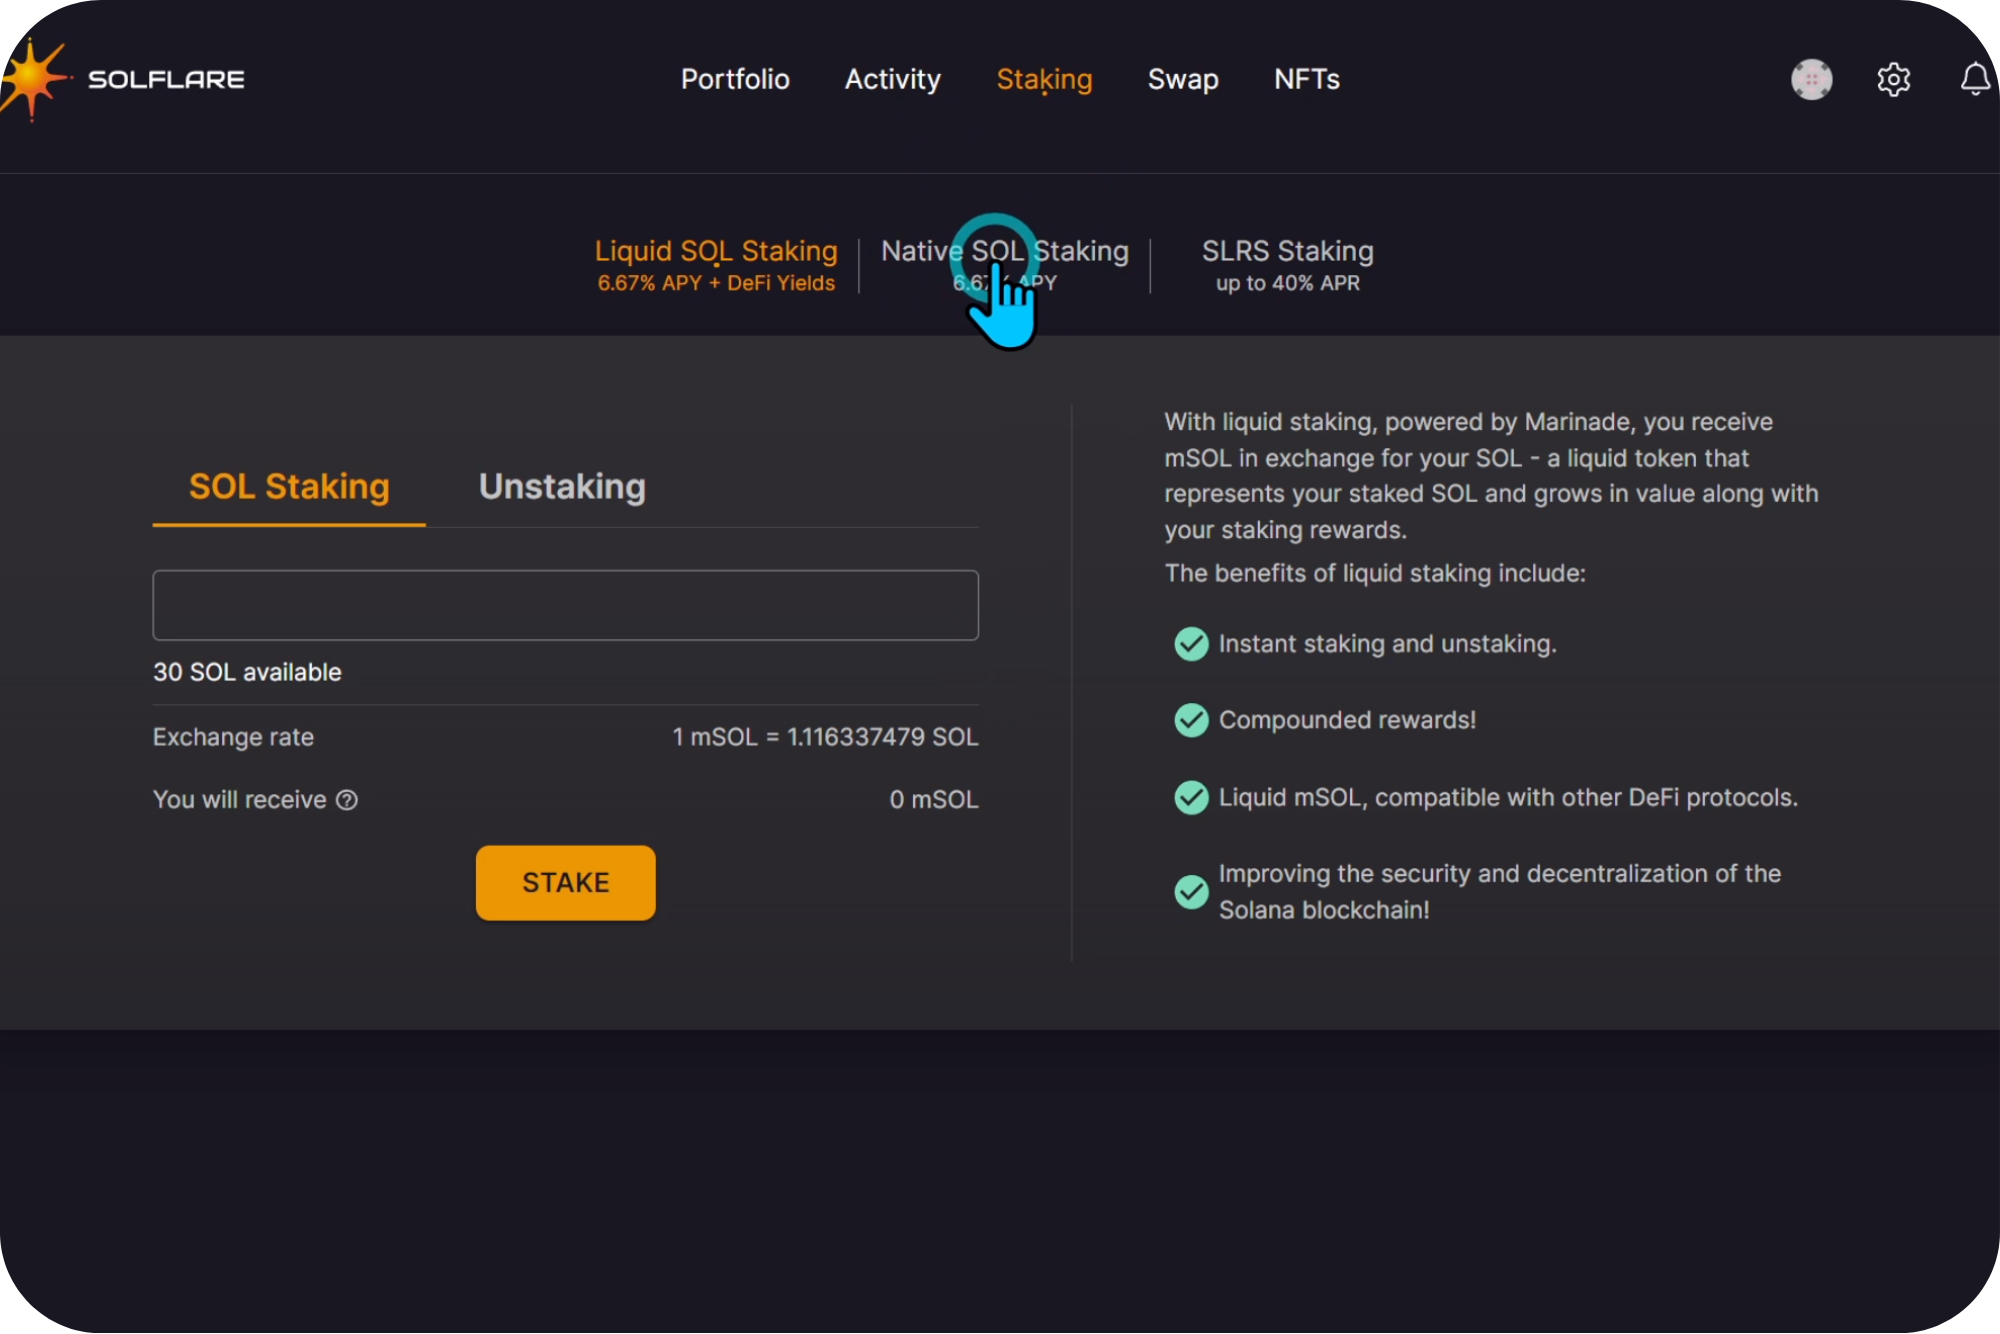Open the notifications bell icon
This screenshot has width=2000, height=1334.
point(1975,79)
